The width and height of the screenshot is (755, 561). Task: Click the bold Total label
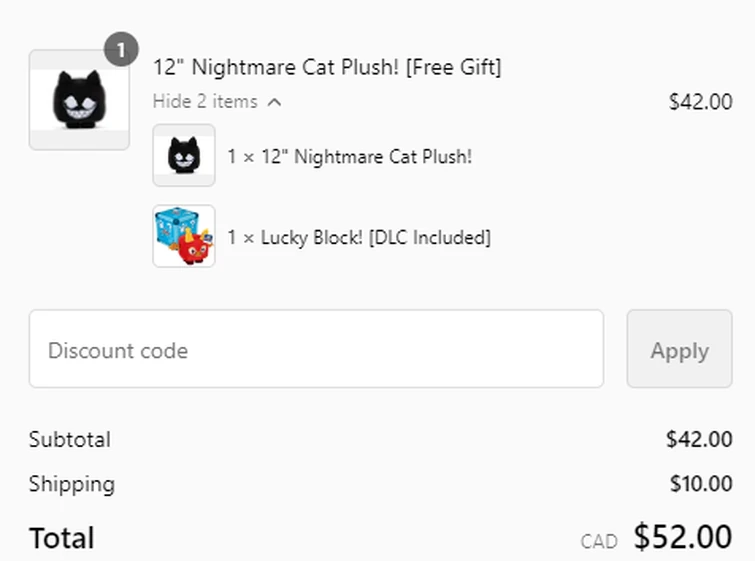(62, 538)
